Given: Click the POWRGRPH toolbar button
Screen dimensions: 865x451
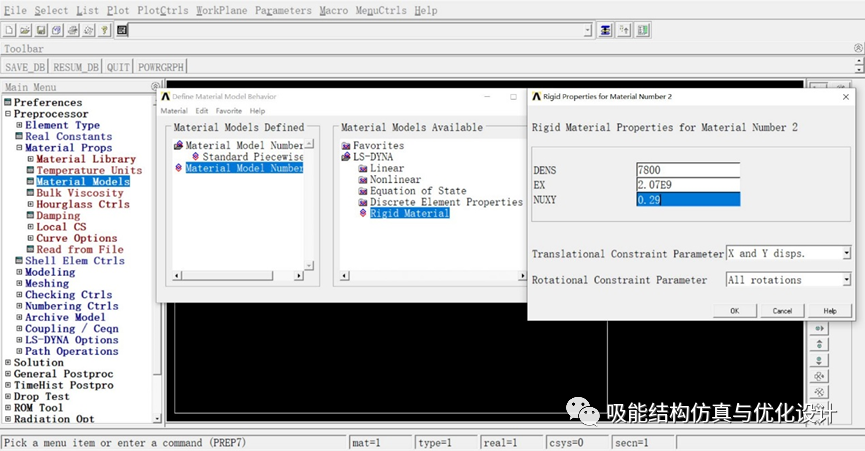Looking at the screenshot, I should pos(161,67).
